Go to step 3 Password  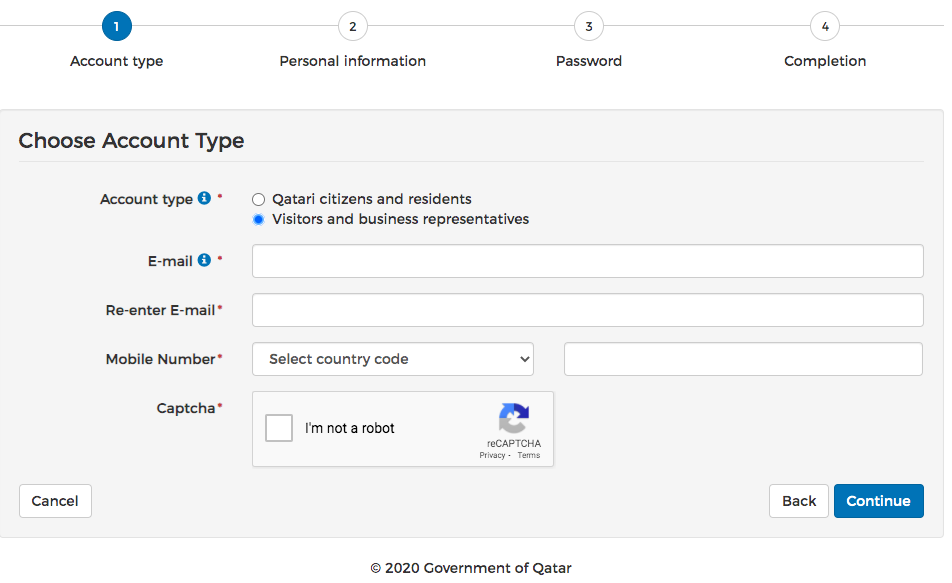589,26
